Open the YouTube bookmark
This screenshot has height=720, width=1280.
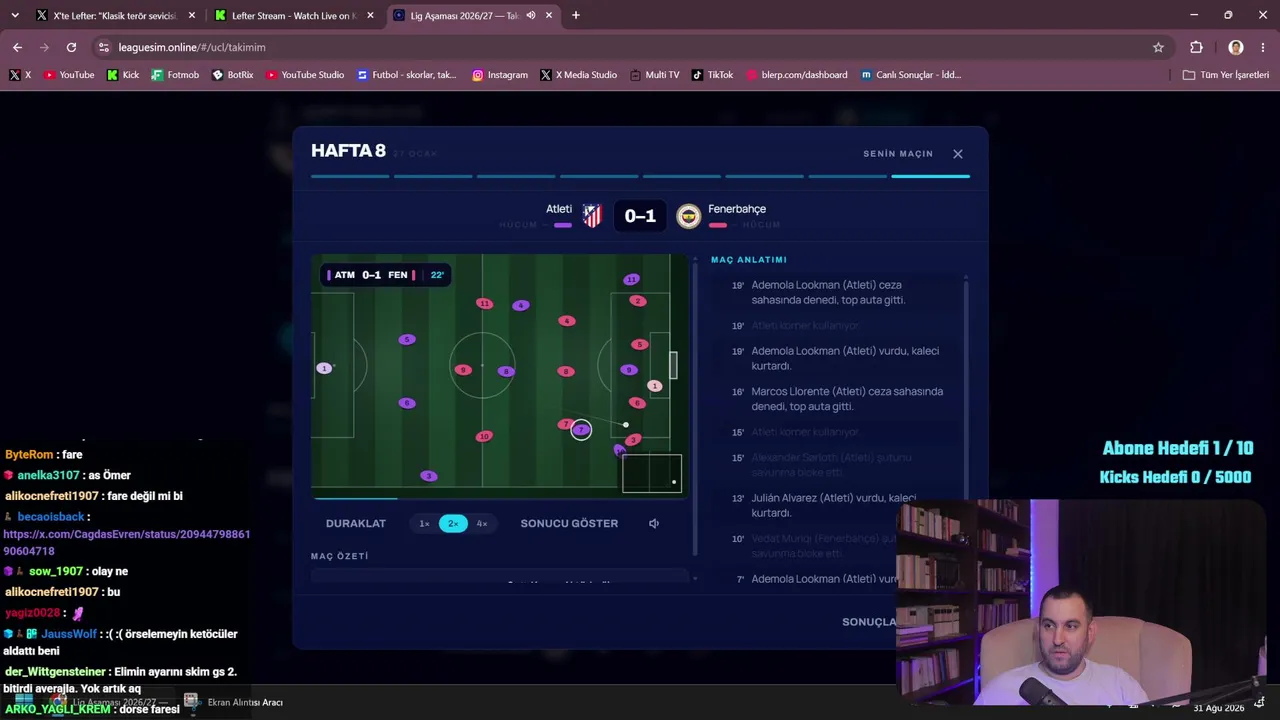[x=69, y=75]
